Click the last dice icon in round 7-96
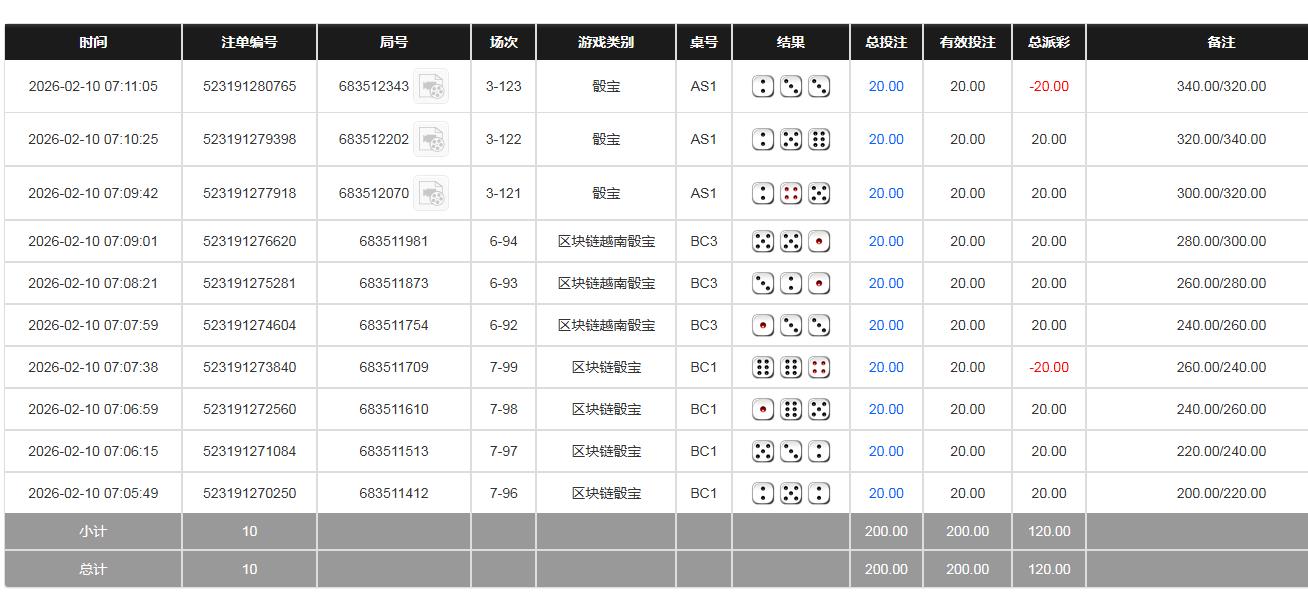 (817, 493)
